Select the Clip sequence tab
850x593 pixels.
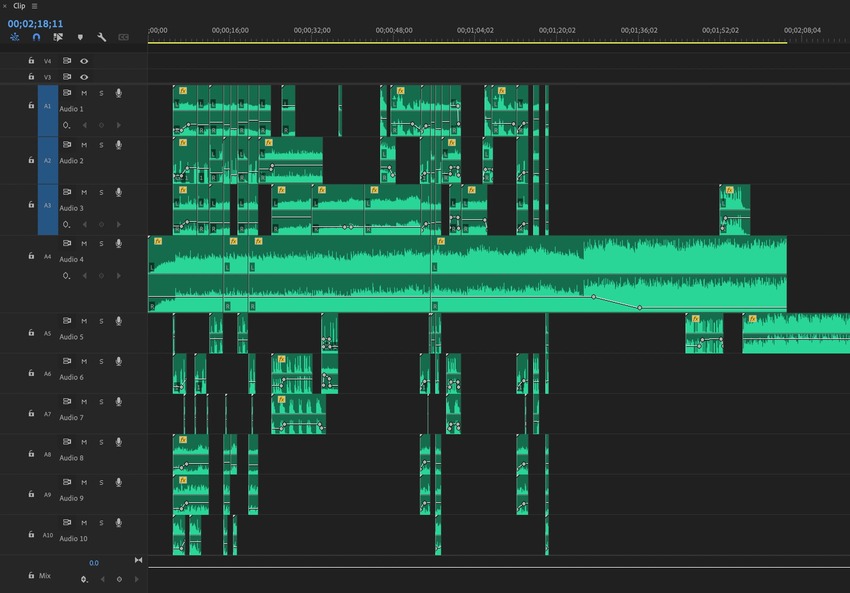pos(19,6)
